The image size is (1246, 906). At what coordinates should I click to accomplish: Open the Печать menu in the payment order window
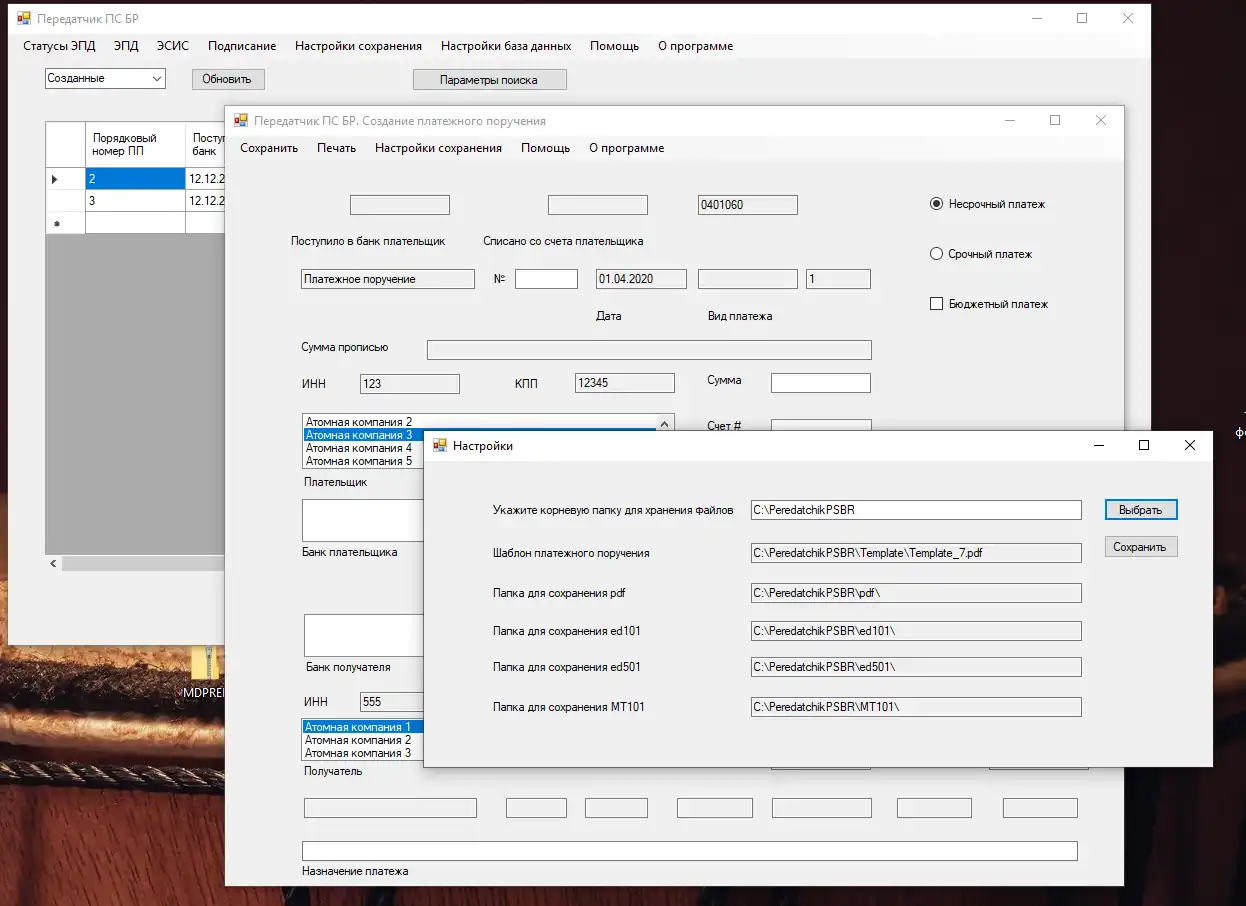(x=336, y=148)
